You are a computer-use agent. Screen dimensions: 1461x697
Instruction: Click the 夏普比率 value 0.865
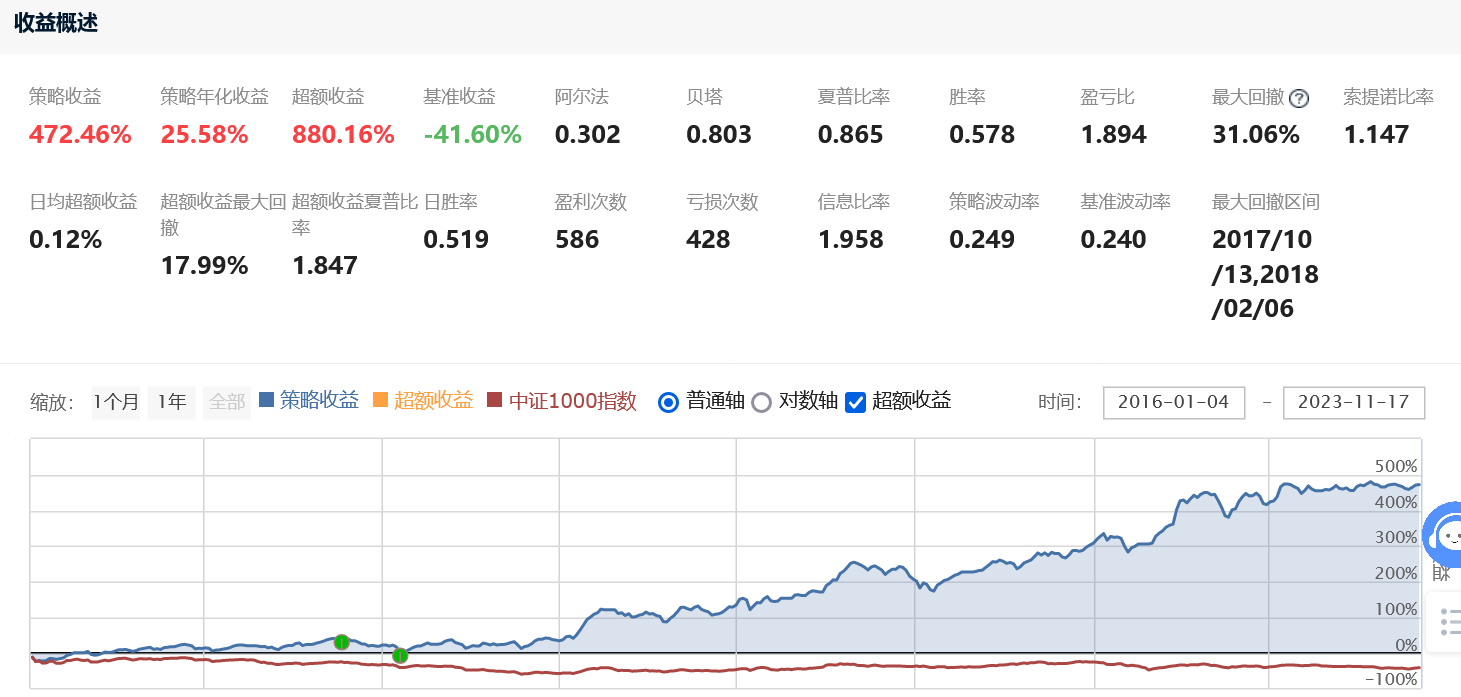tap(851, 135)
